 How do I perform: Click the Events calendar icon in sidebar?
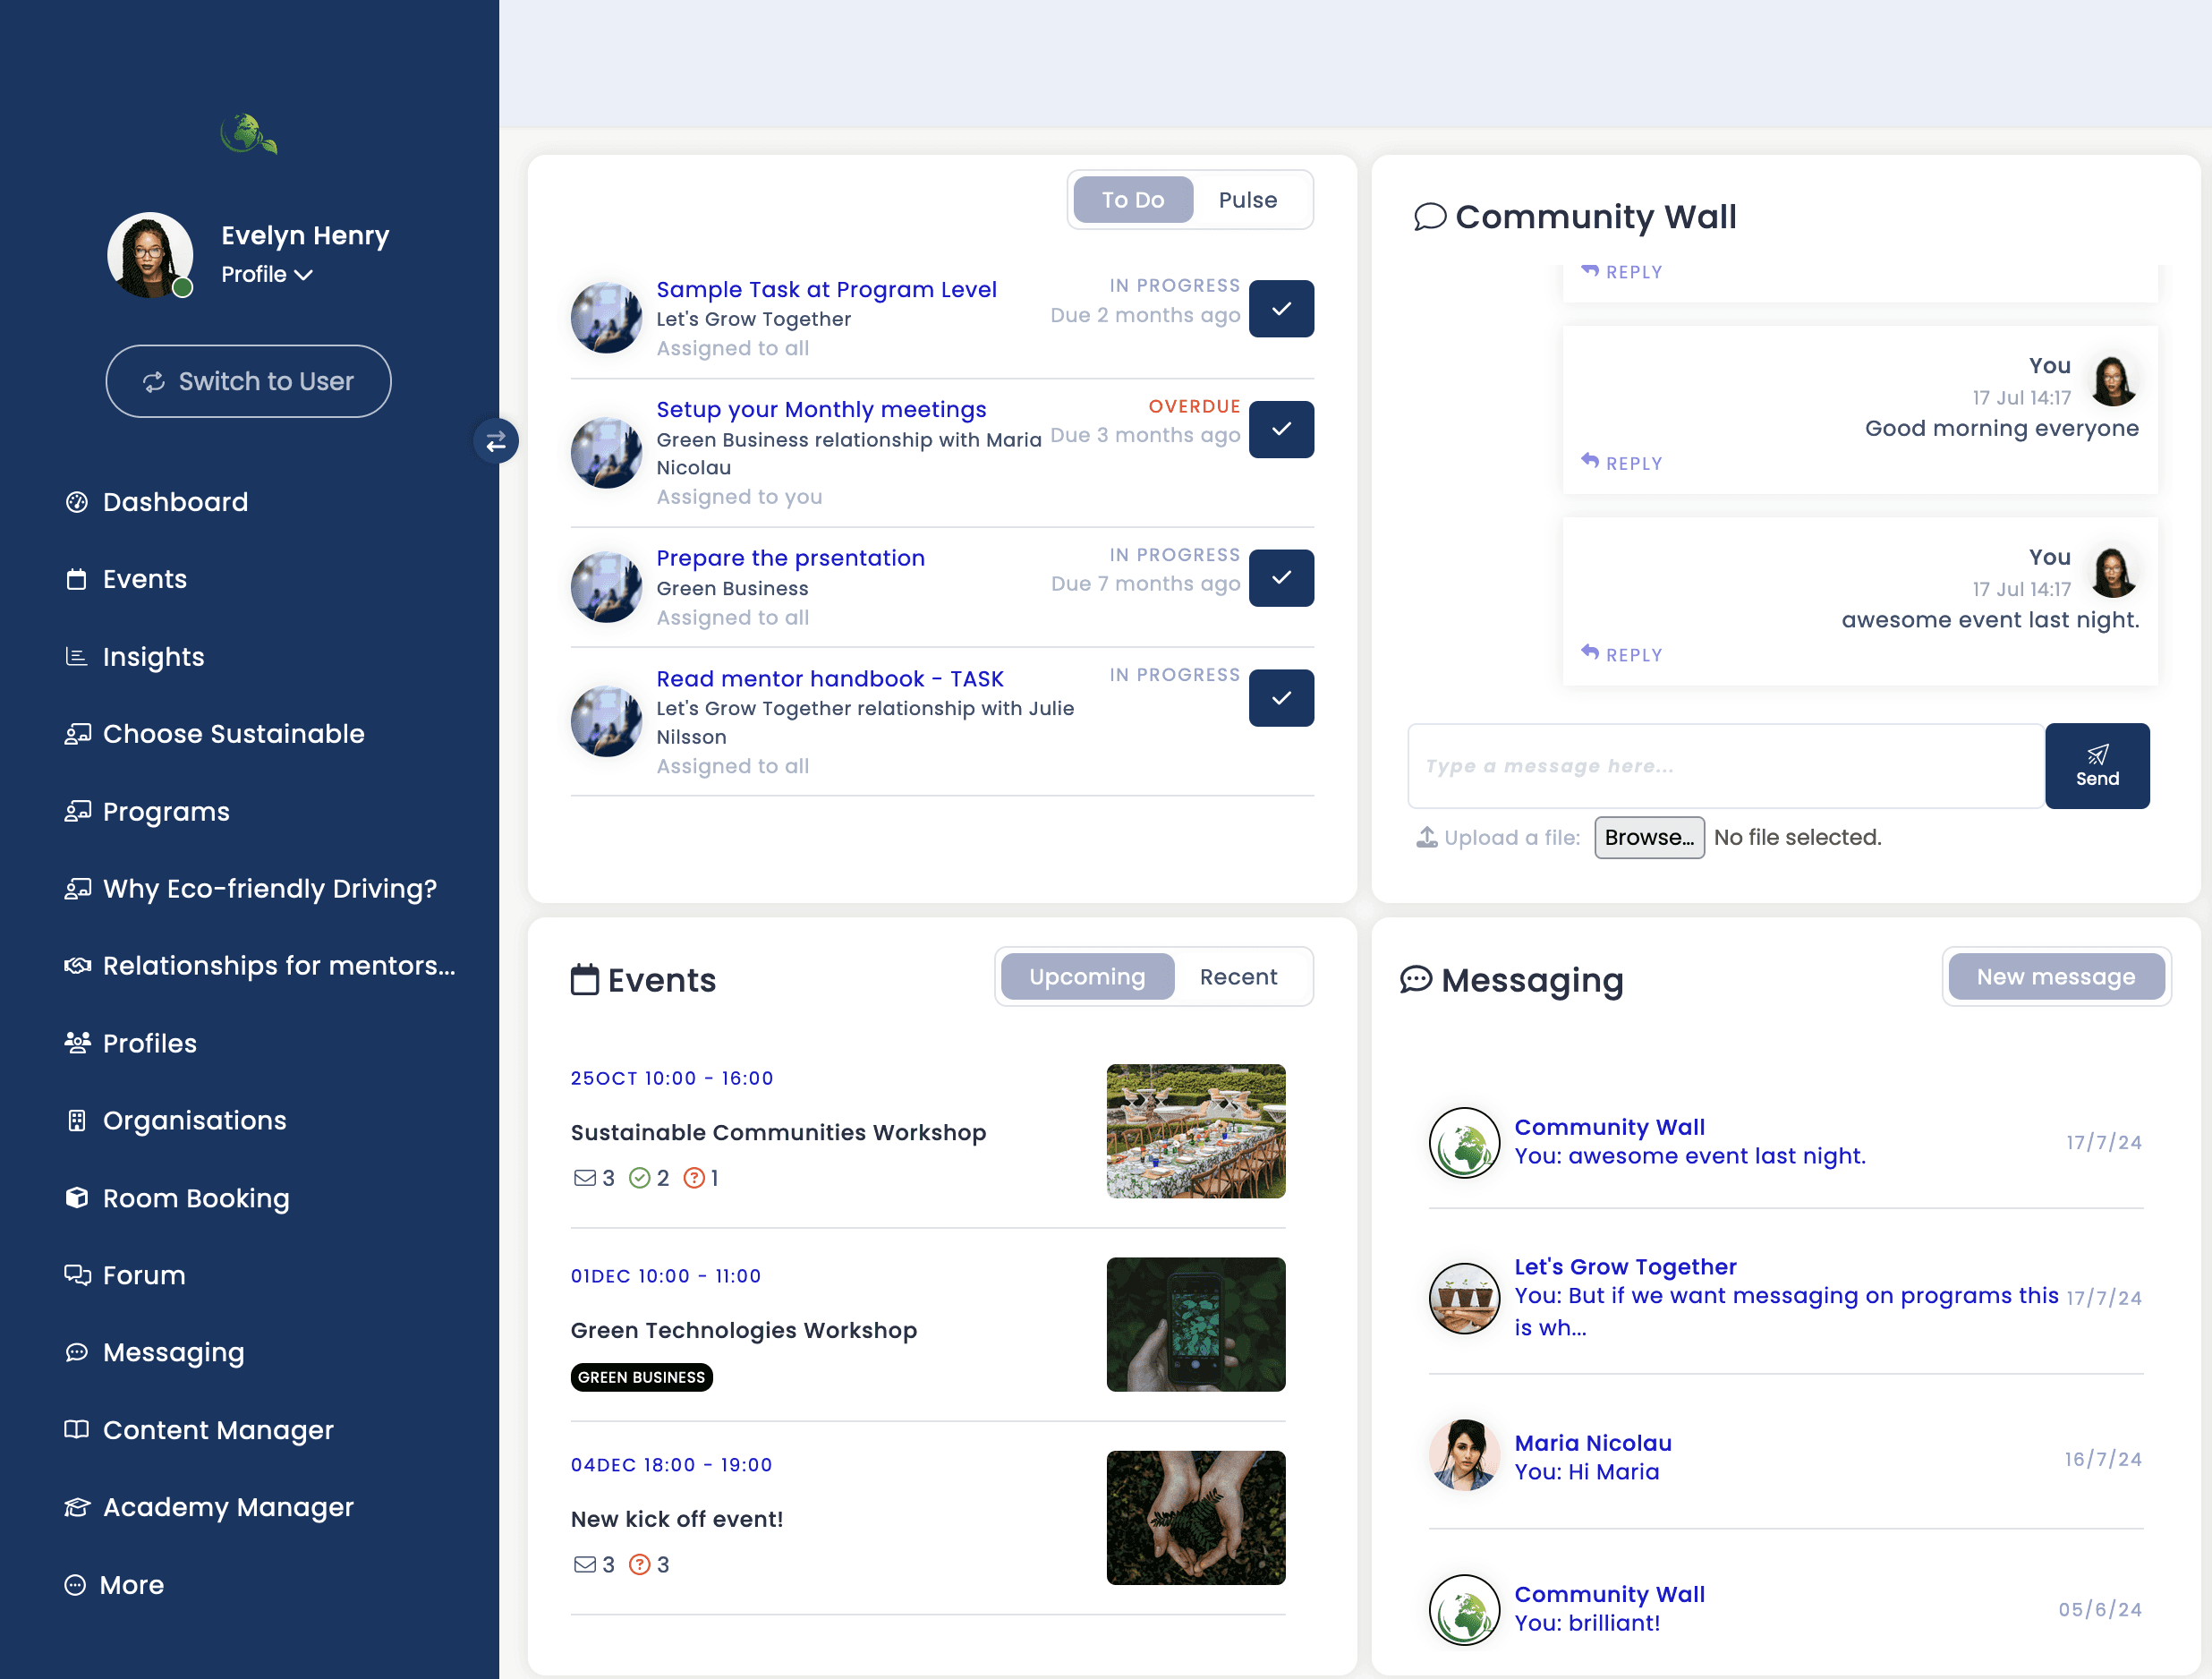pos(76,579)
